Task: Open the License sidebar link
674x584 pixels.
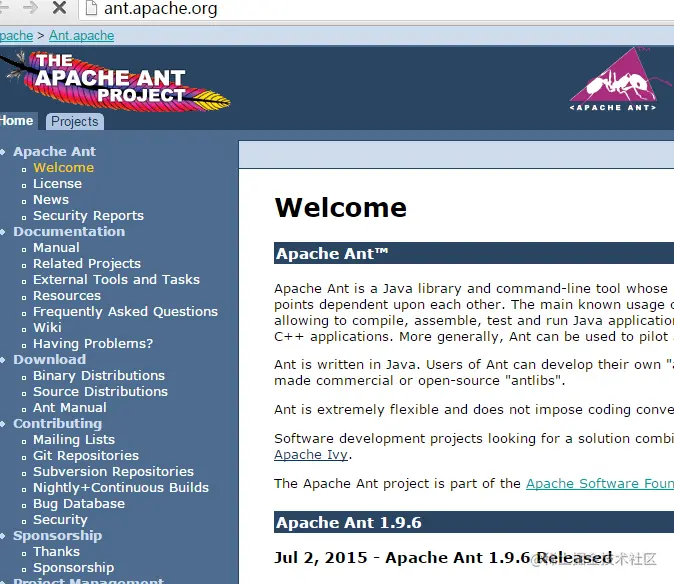Action: [58, 183]
